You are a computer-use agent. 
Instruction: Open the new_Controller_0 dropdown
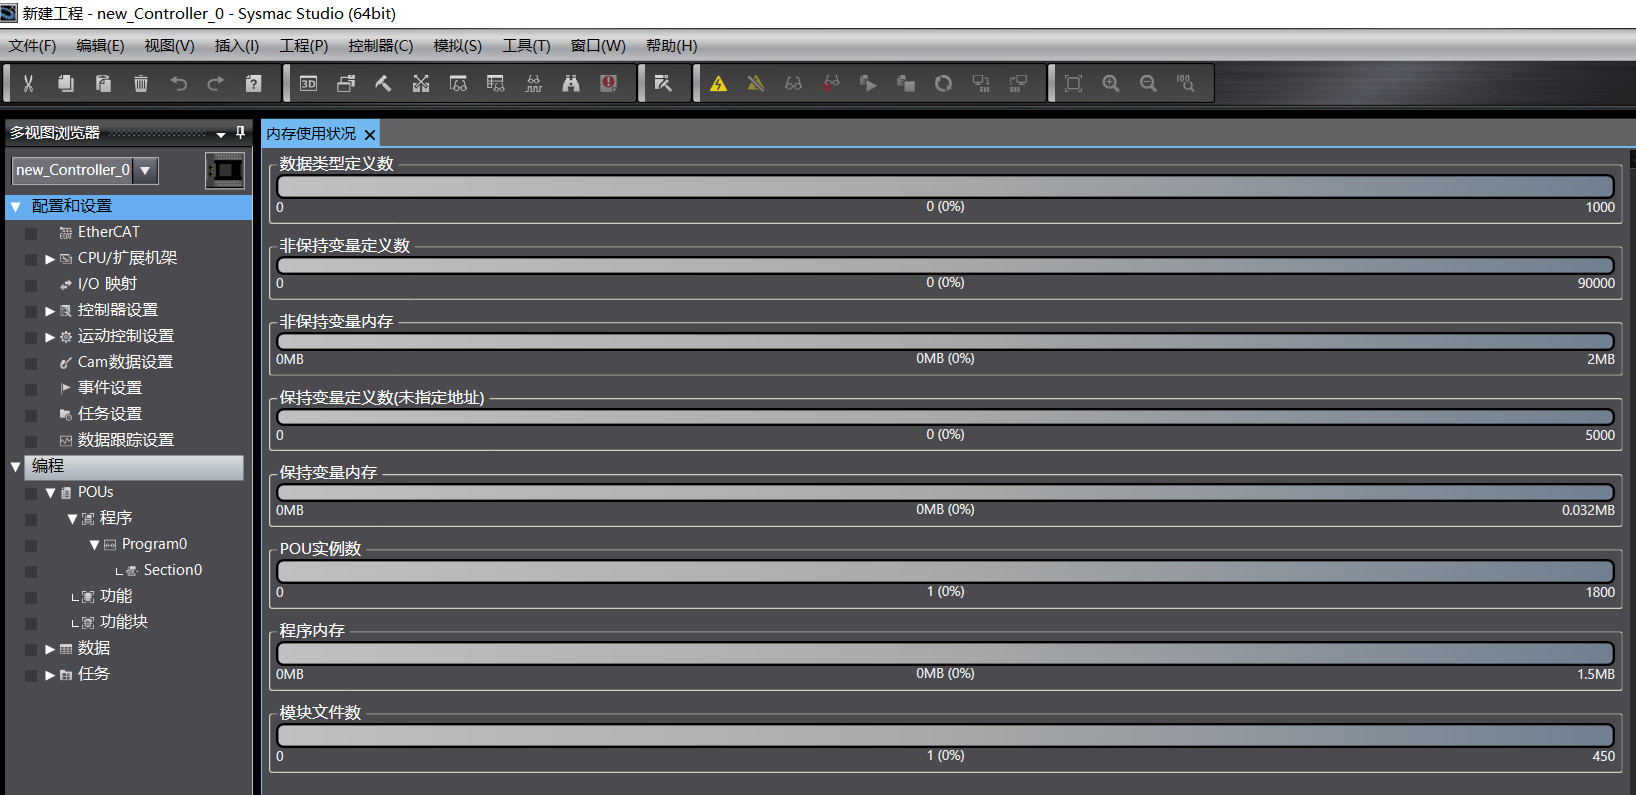pyautogui.click(x=146, y=171)
